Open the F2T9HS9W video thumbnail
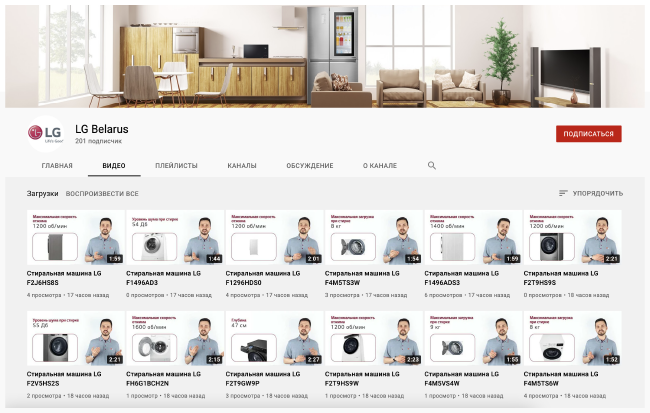 coord(374,338)
